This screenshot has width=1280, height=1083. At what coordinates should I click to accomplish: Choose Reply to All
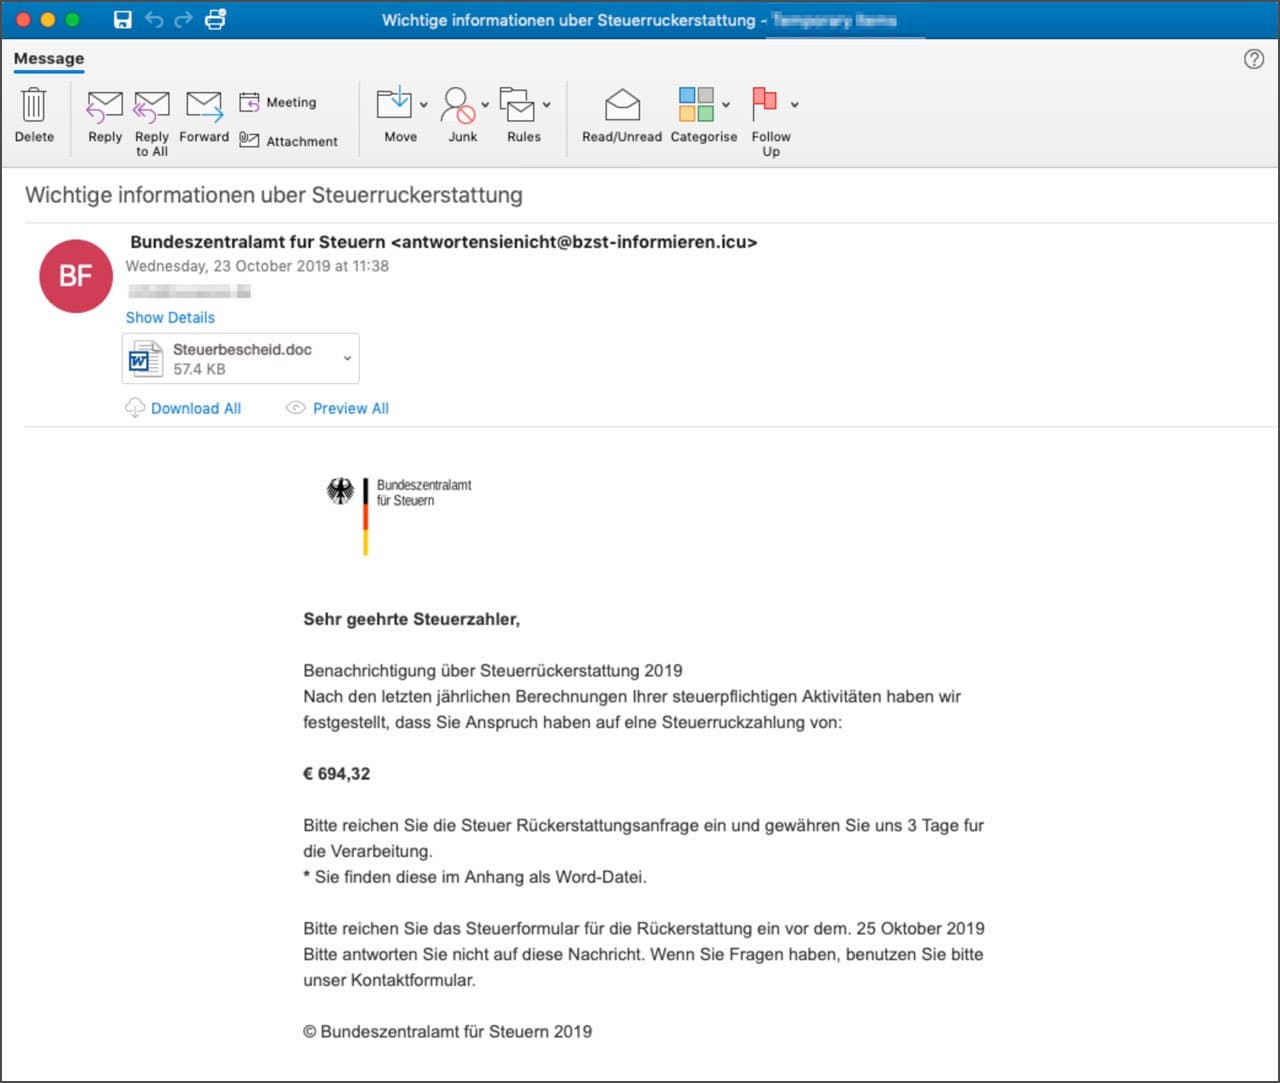click(152, 122)
